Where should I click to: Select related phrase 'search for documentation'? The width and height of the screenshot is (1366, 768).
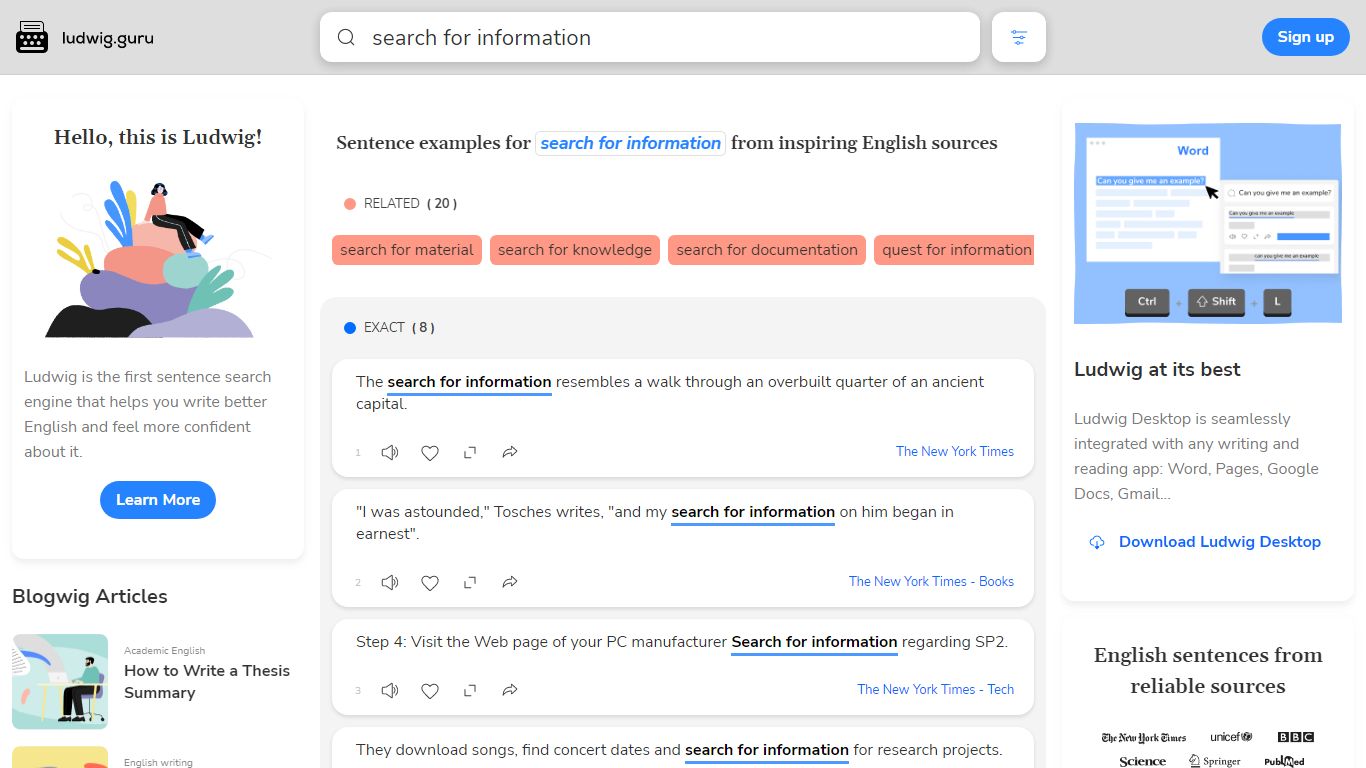[767, 250]
